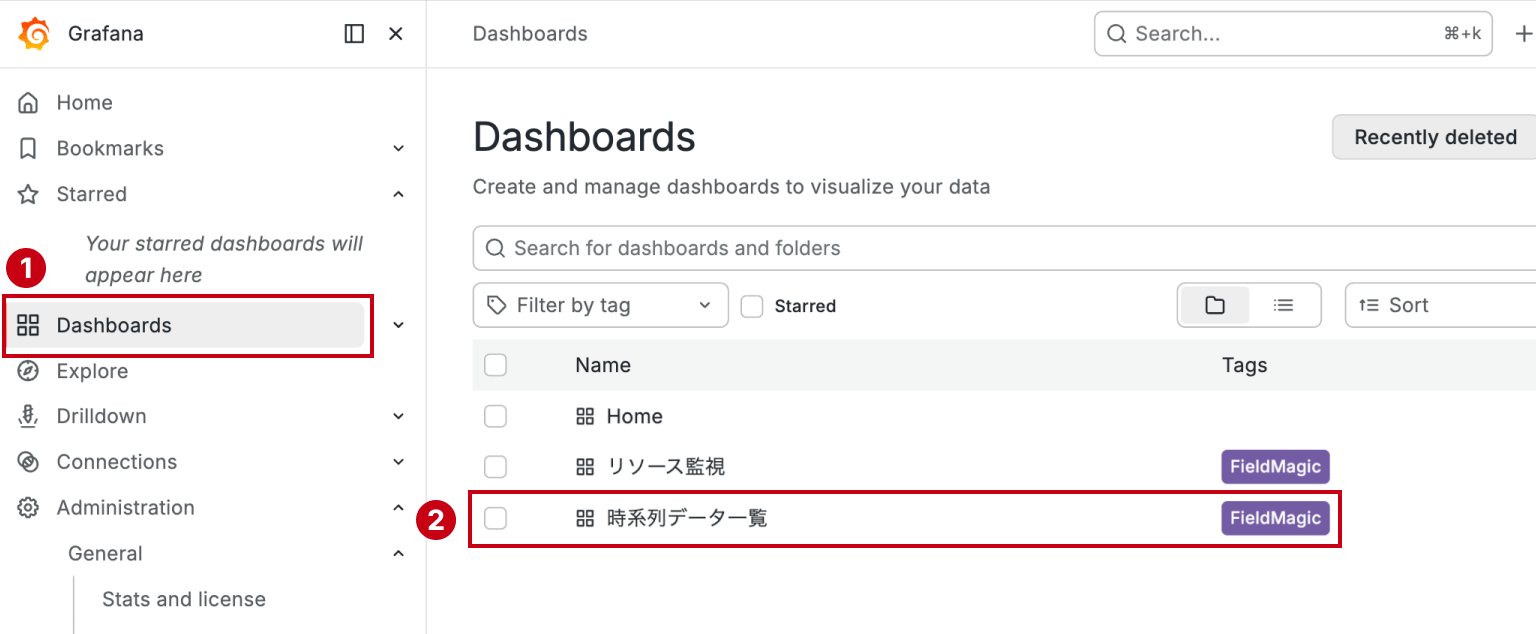Click the Connections icon in sidebar
The width and height of the screenshot is (1536, 634).
[28, 462]
